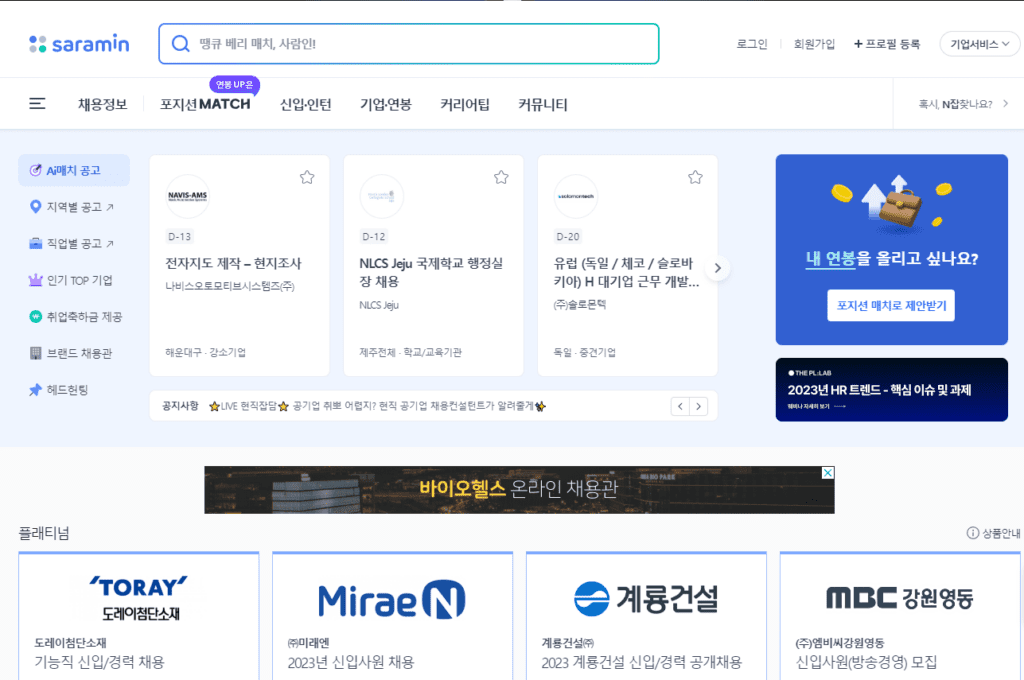Open the Mirae N platinum card
The width and height of the screenshot is (1024, 680).
coord(392,616)
